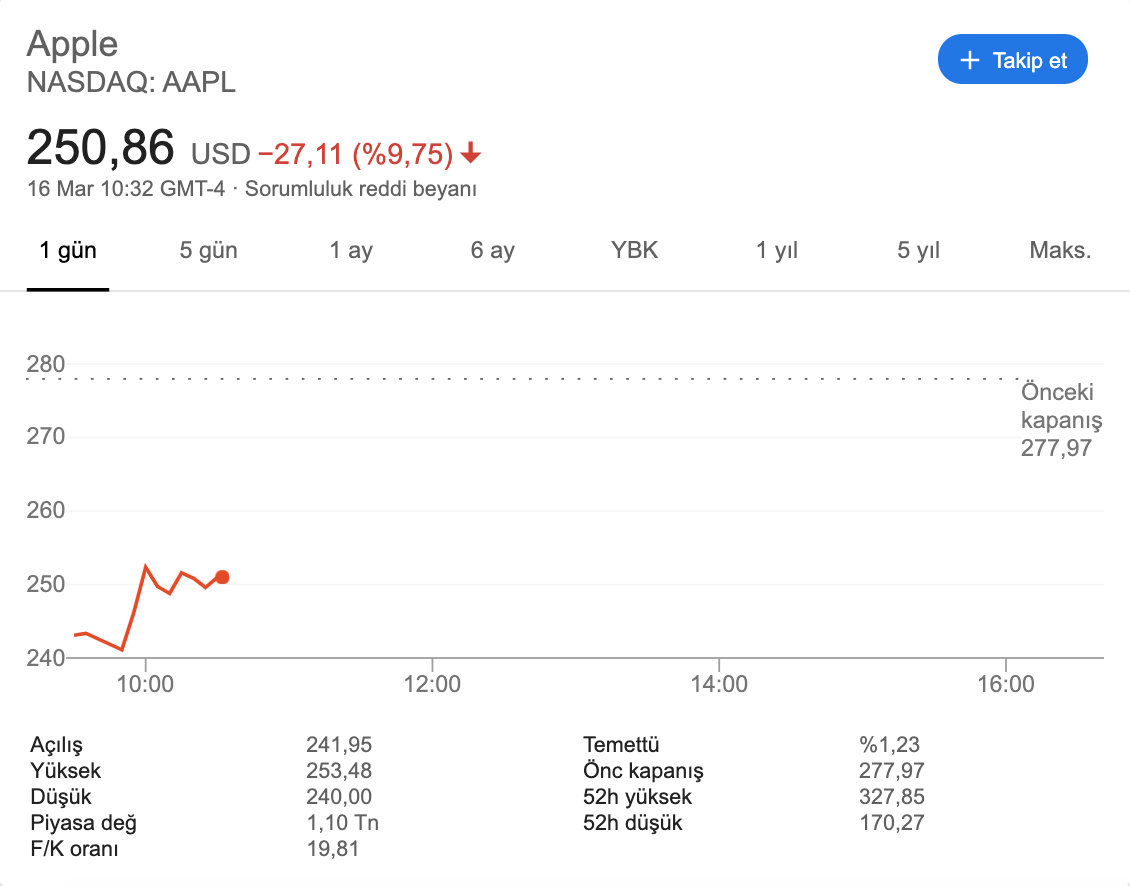The height and width of the screenshot is (886, 1130).
Task: Click the 14:00 marker on time axis
Action: click(x=719, y=683)
